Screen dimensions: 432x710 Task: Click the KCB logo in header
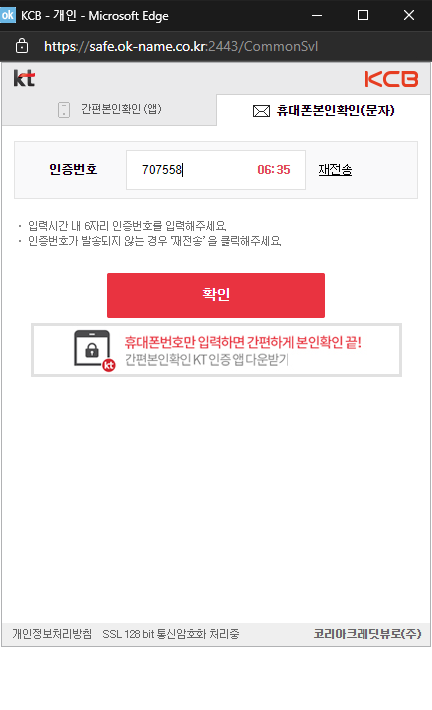(x=391, y=78)
